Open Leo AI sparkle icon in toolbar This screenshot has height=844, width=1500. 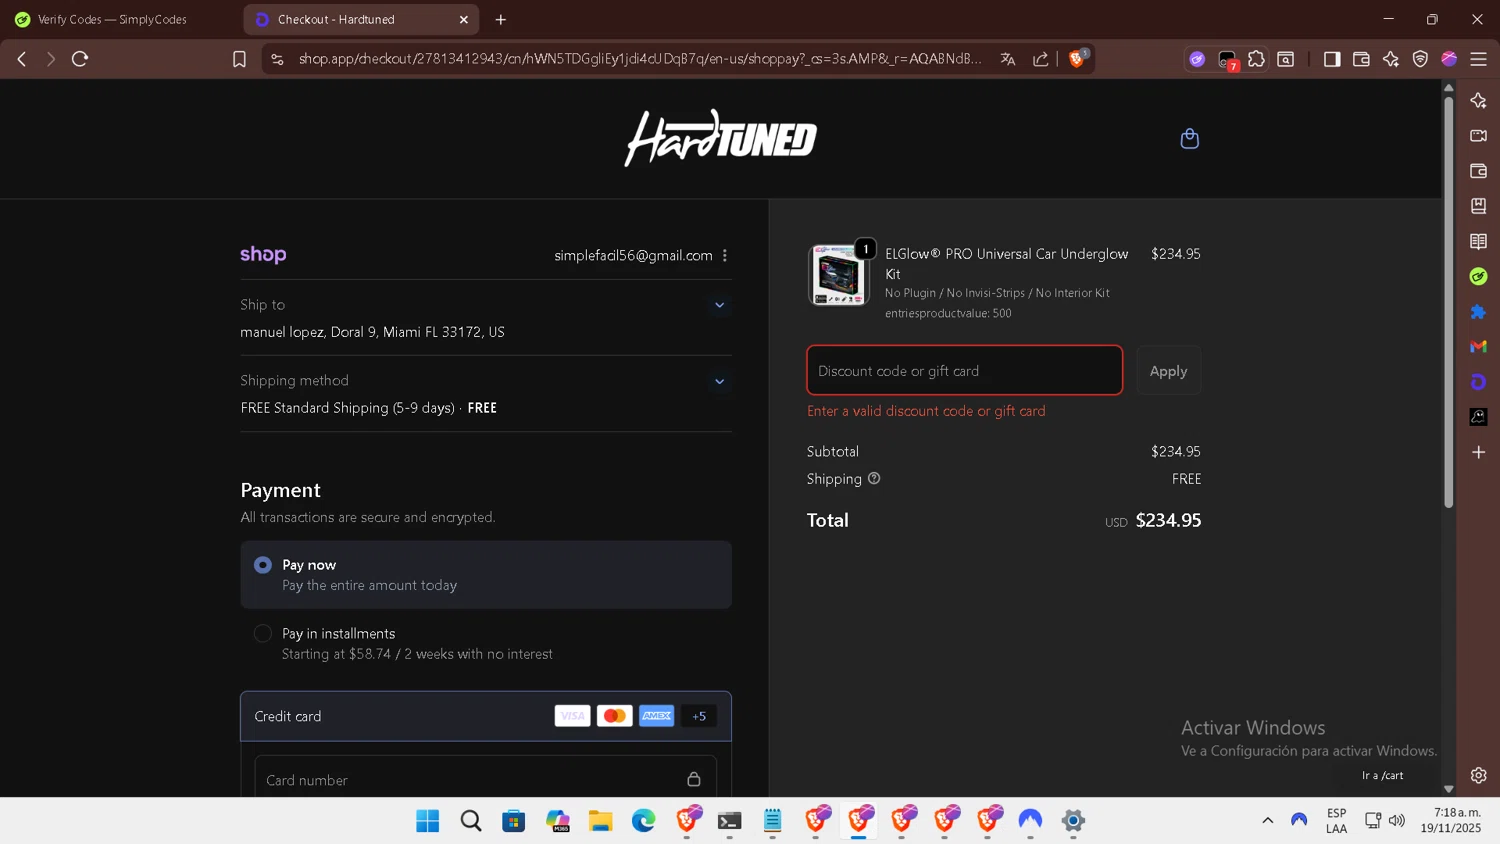tap(1391, 59)
